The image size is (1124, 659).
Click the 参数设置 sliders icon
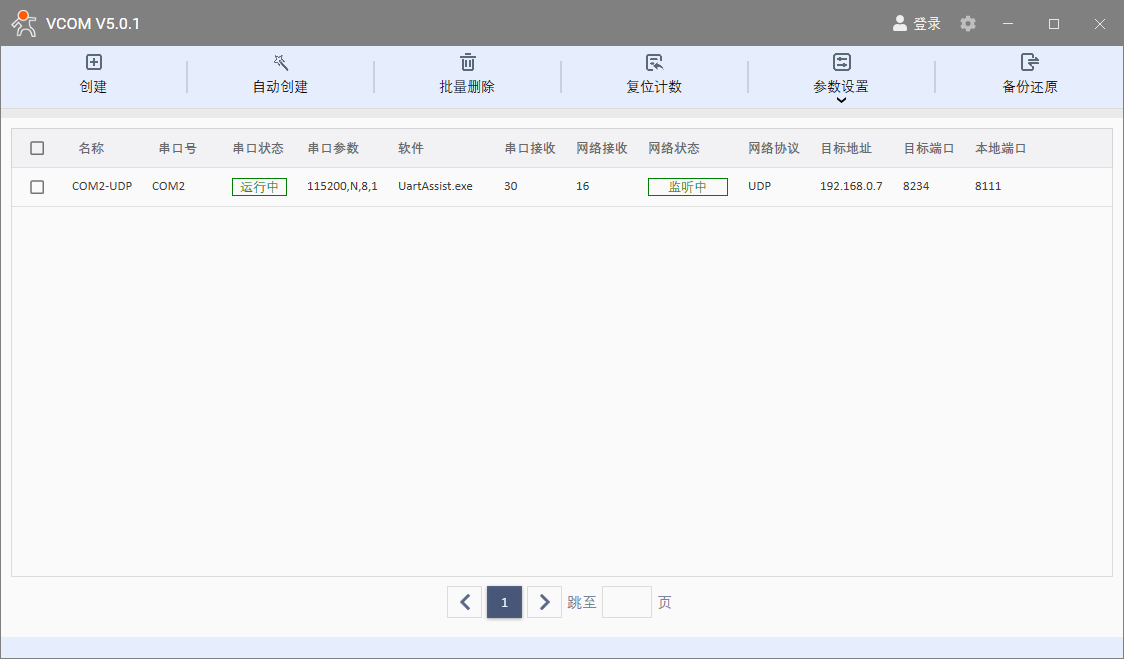coord(841,63)
